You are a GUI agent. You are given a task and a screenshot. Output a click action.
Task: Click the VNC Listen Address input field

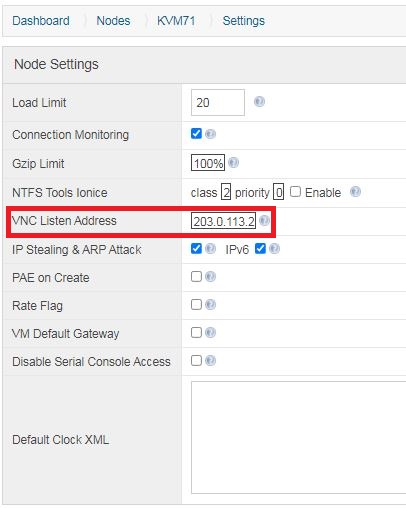coord(223,221)
